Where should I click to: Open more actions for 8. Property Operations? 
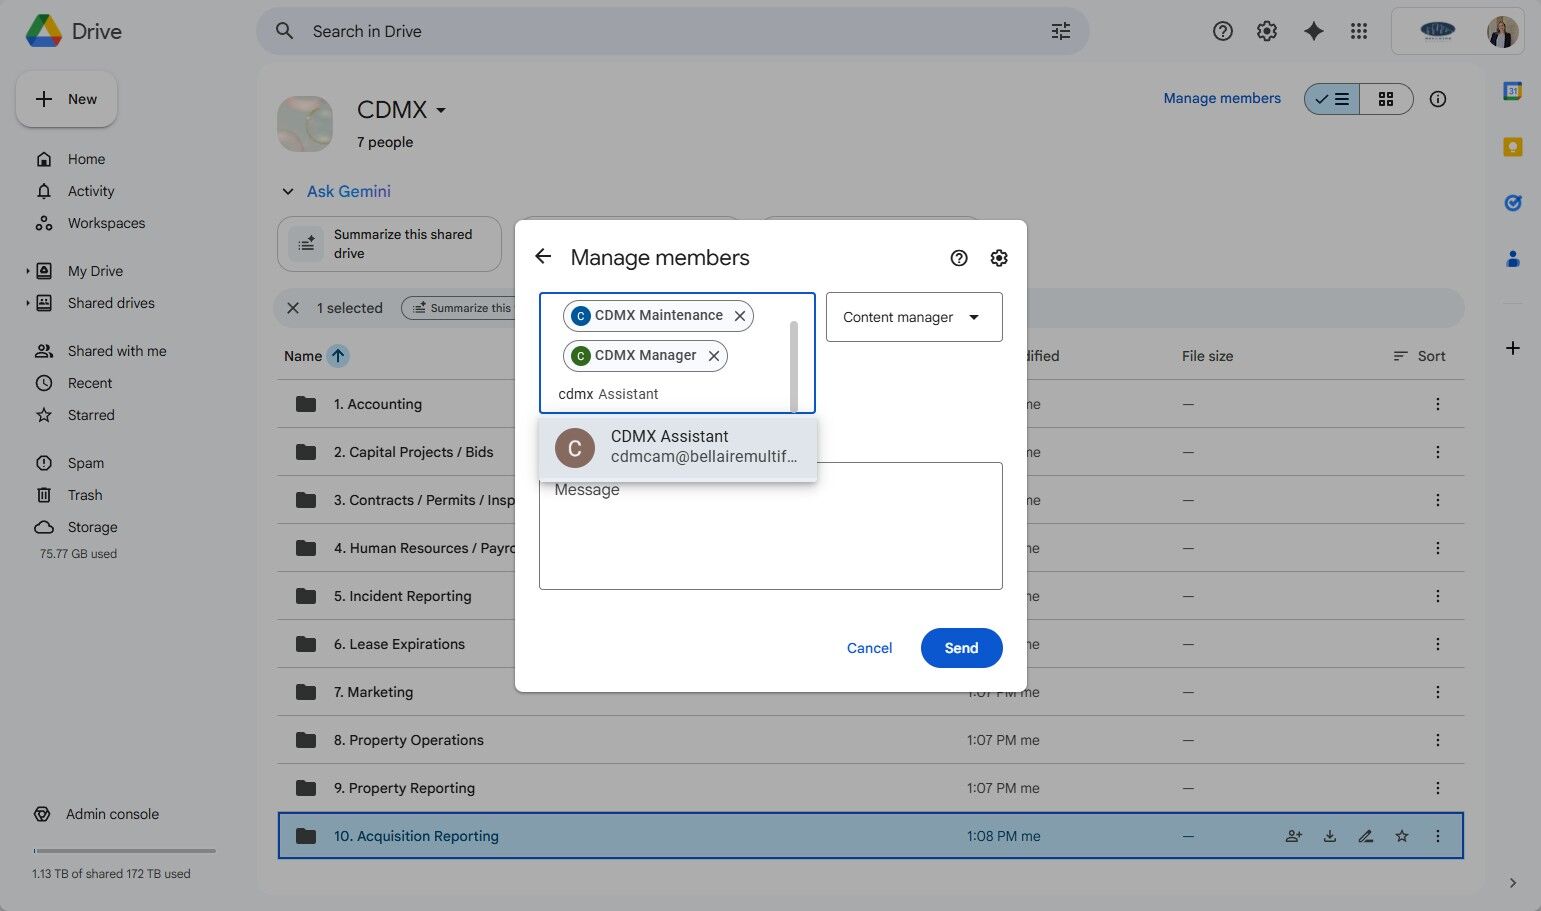tap(1438, 740)
